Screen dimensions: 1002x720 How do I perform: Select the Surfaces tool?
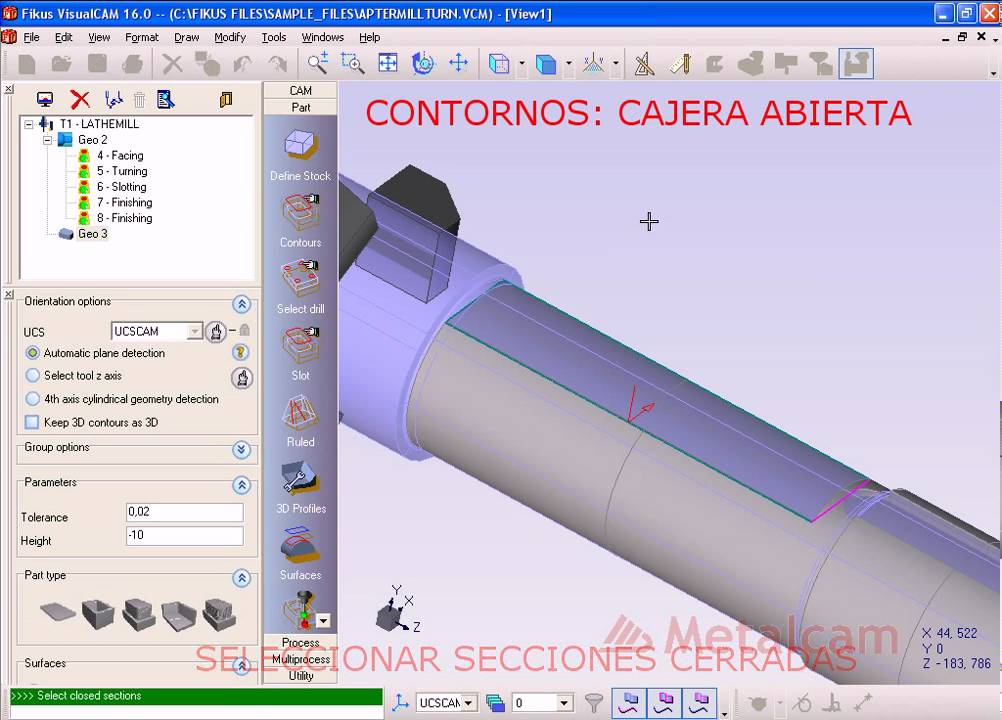coord(300,546)
